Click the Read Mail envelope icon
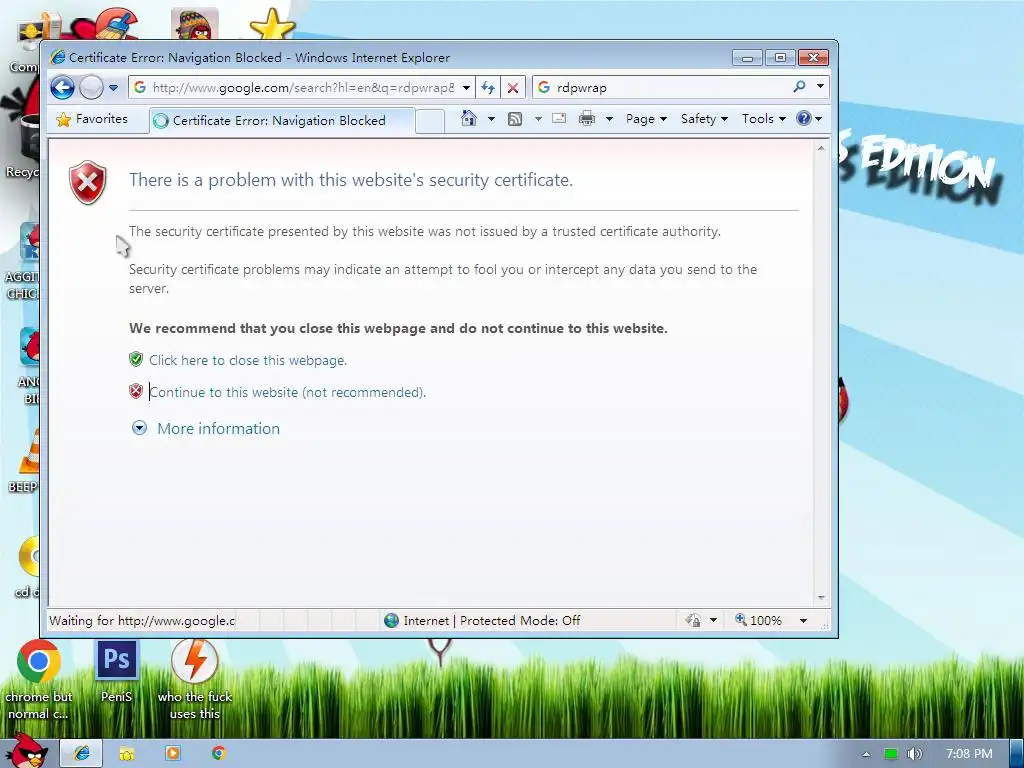This screenshot has width=1024, height=768. pyautogui.click(x=559, y=118)
